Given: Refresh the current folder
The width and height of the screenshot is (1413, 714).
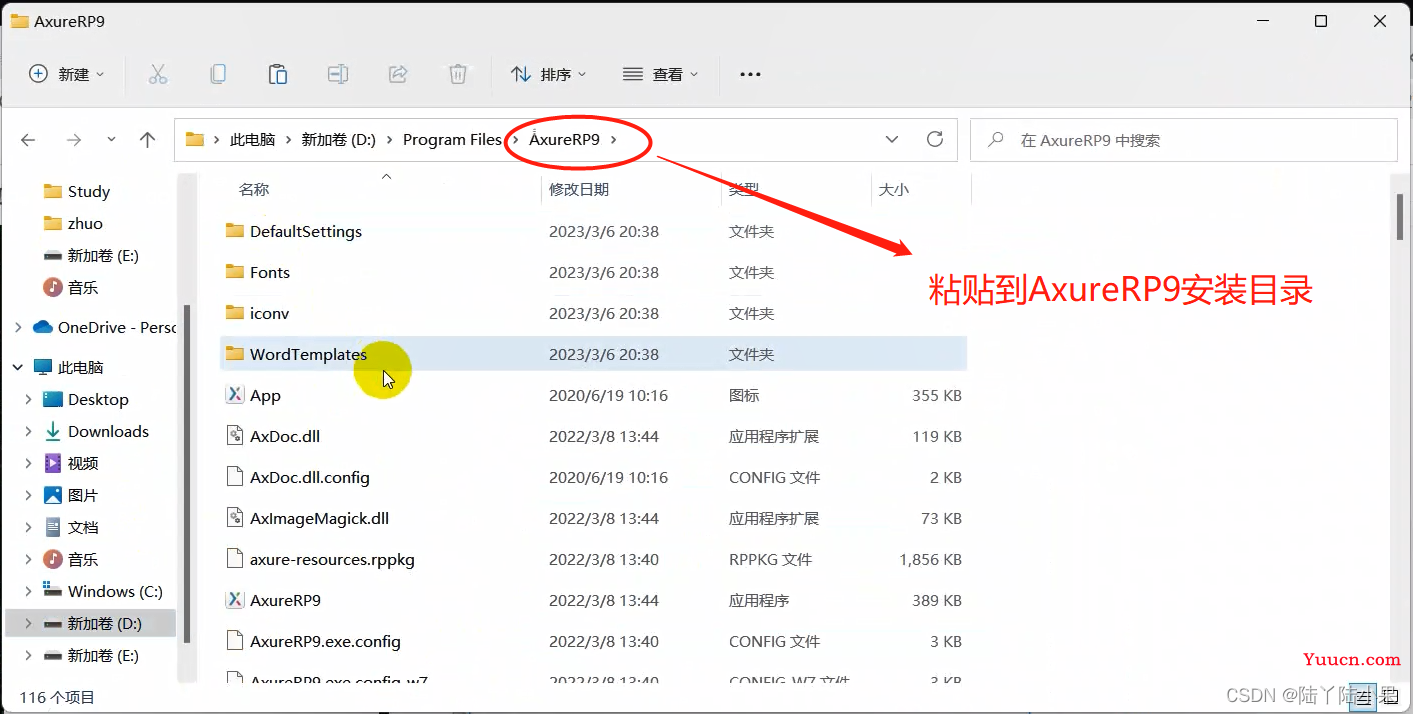Looking at the screenshot, I should point(935,139).
